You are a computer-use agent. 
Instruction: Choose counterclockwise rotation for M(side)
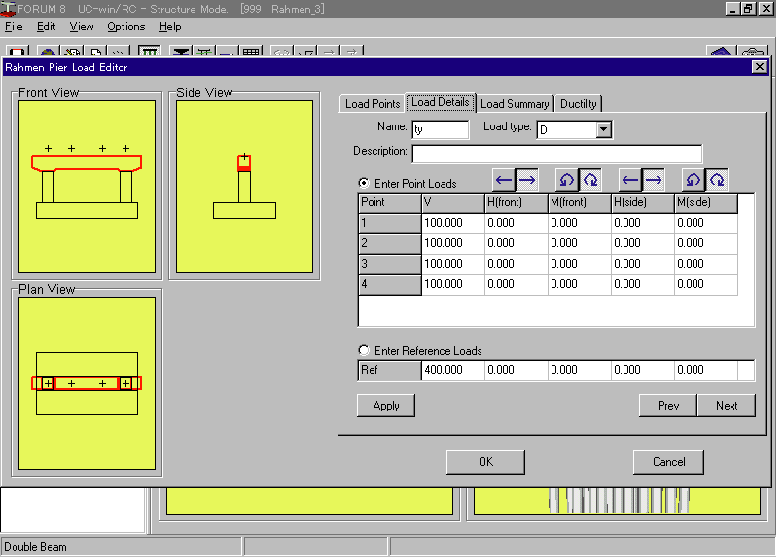693,180
